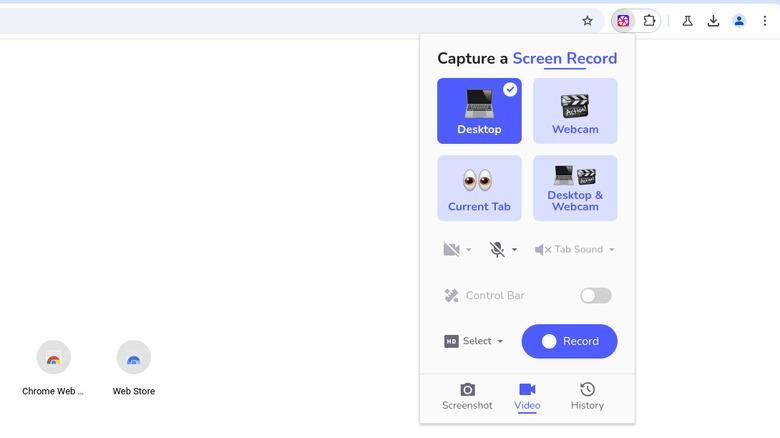Click the muted Tab Sound speaker icon
This screenshot has width=780, height=438.
coord(542,249)
